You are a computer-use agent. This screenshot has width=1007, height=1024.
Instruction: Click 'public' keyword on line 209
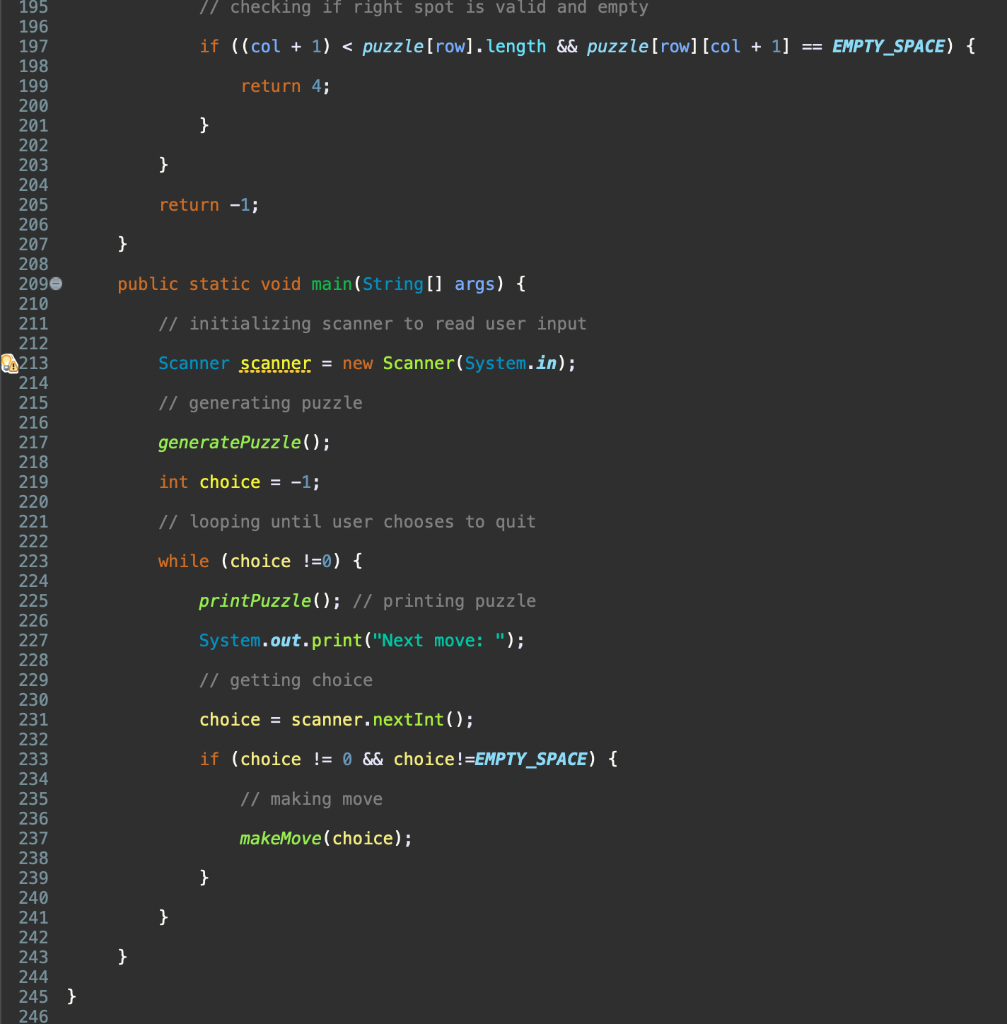(148, 284)
